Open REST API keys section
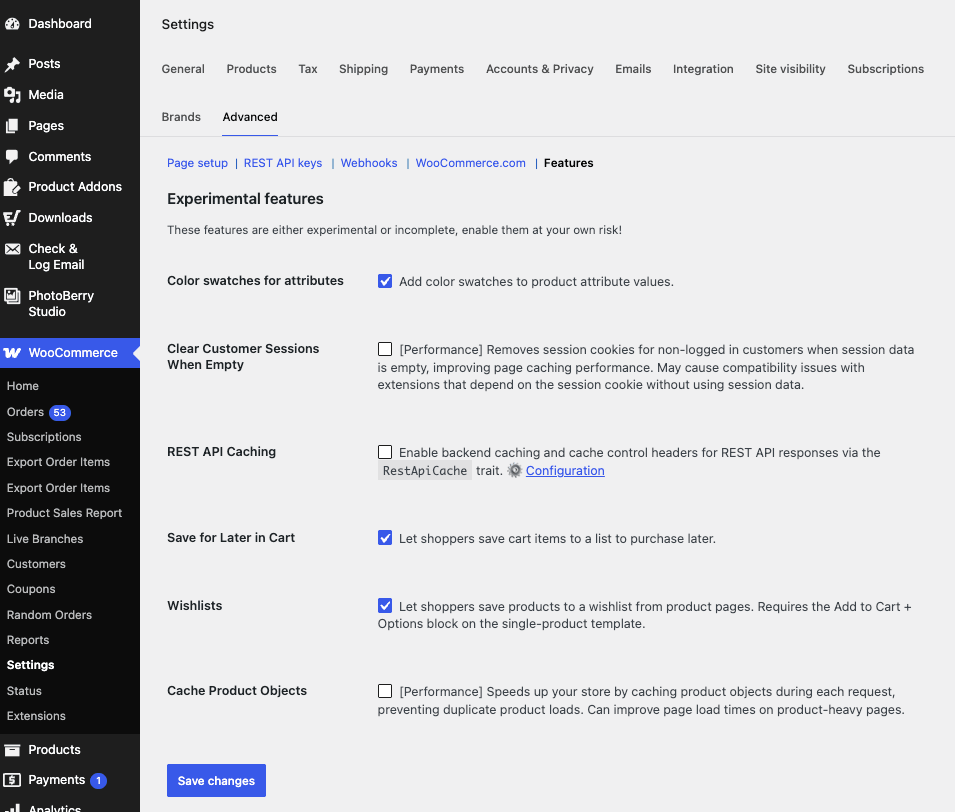 [x=283, y=163]
